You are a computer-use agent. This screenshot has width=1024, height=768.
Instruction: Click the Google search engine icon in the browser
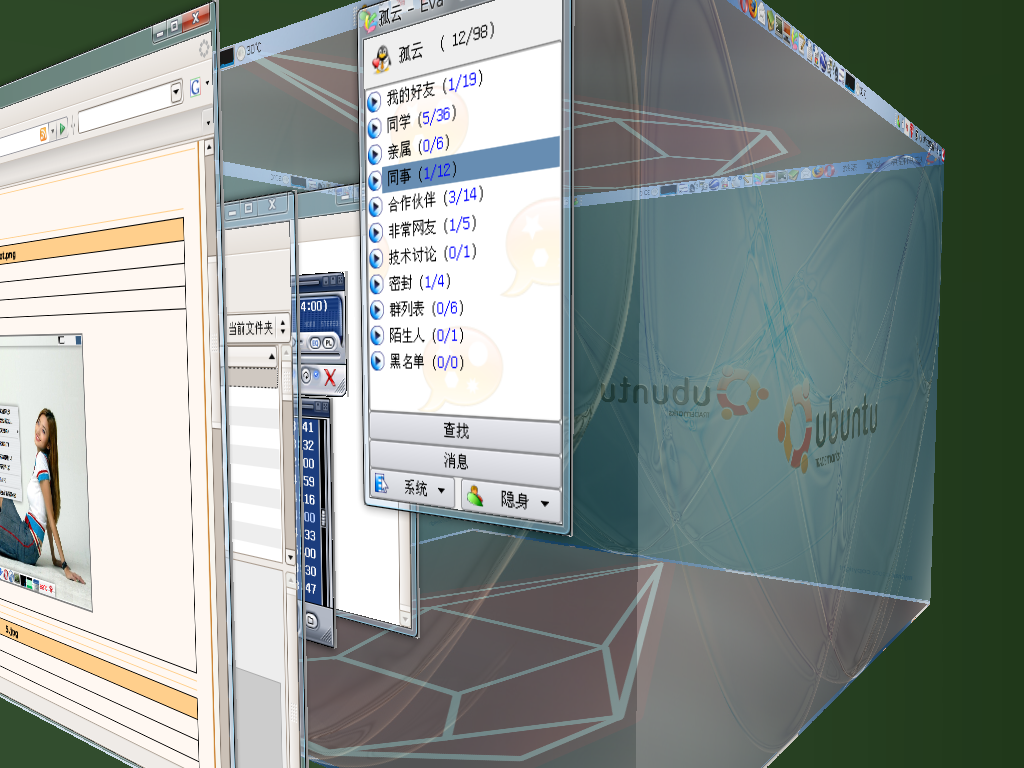tap(195, 86)
